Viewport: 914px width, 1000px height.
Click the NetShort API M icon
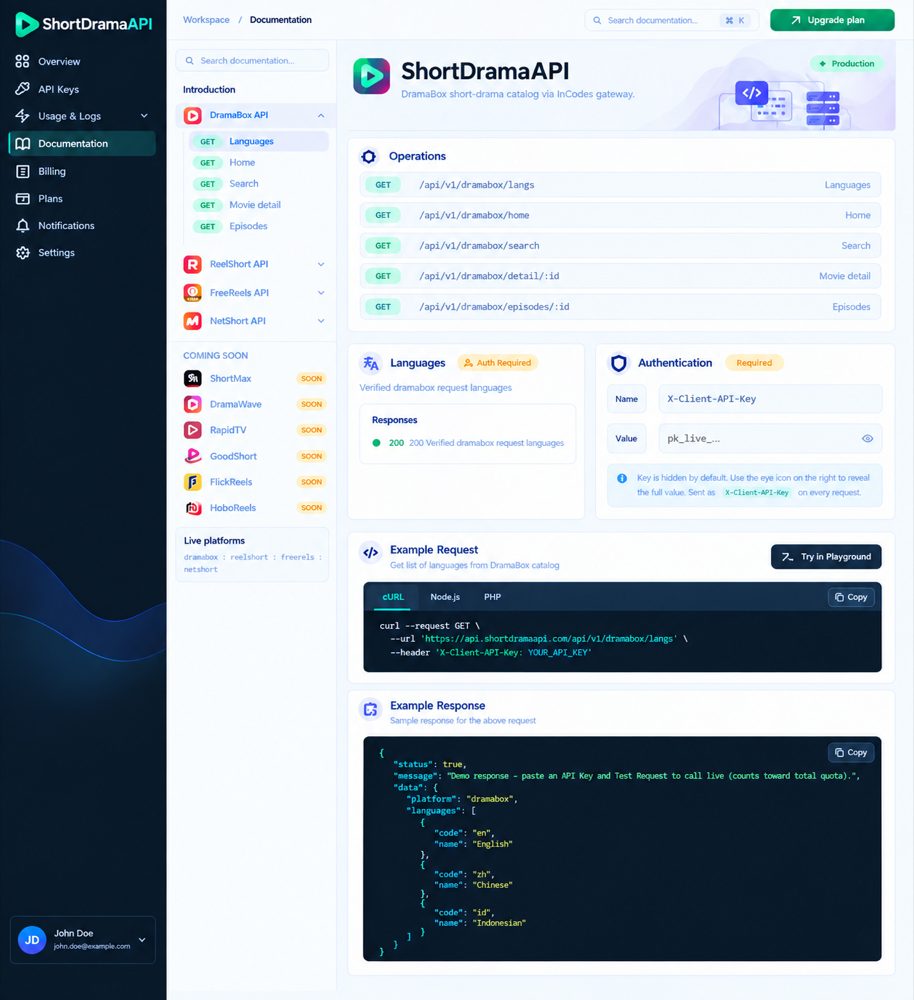193,321
